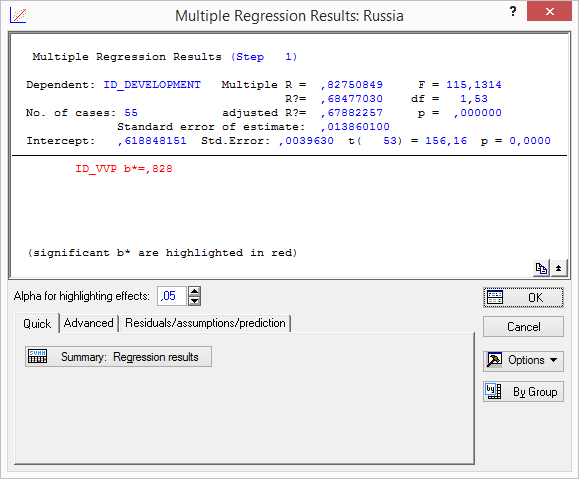Close the Multiple Regression Results dialog
Viewport: 579px width, 479px height.
click(549, 11)
